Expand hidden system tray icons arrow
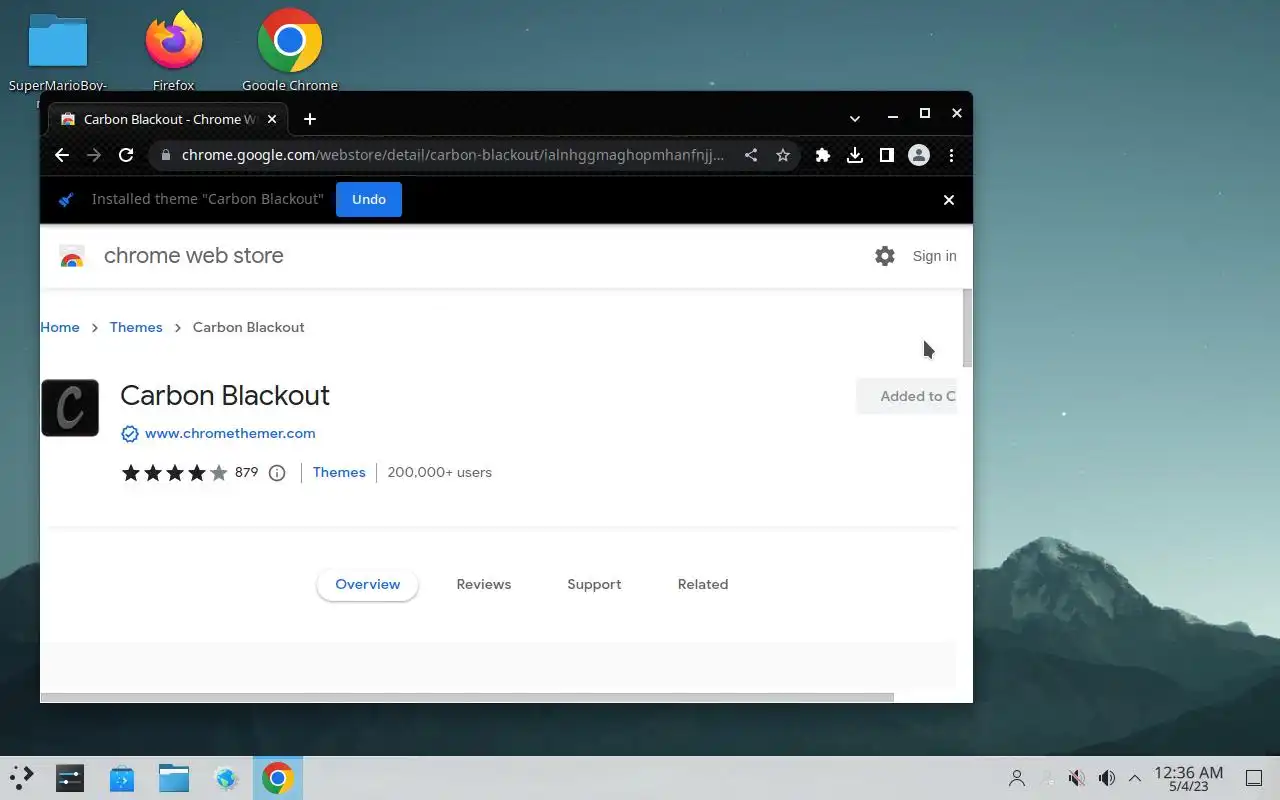 click(x=1135, y=778)
